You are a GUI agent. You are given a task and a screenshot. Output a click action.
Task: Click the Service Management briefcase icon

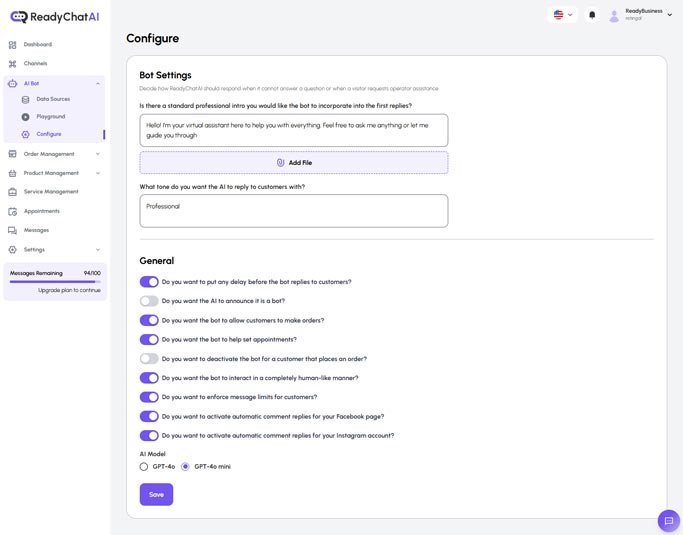13,192
